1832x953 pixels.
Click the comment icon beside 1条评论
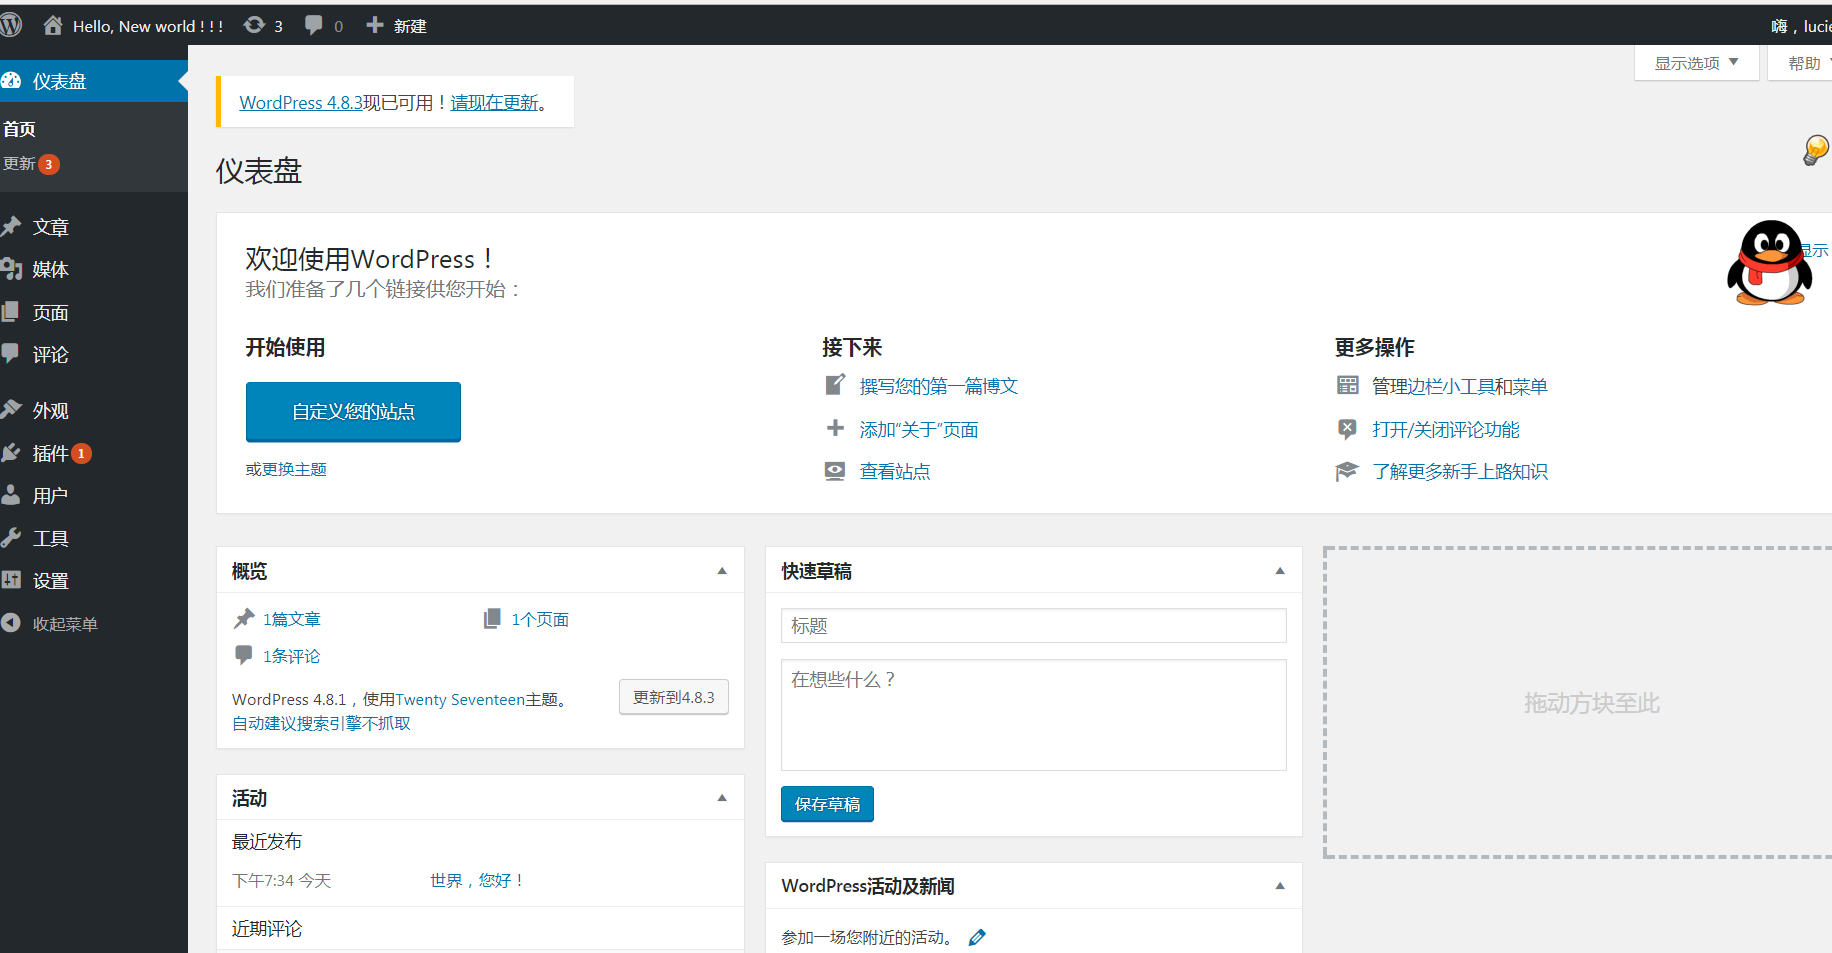[244, 655]
